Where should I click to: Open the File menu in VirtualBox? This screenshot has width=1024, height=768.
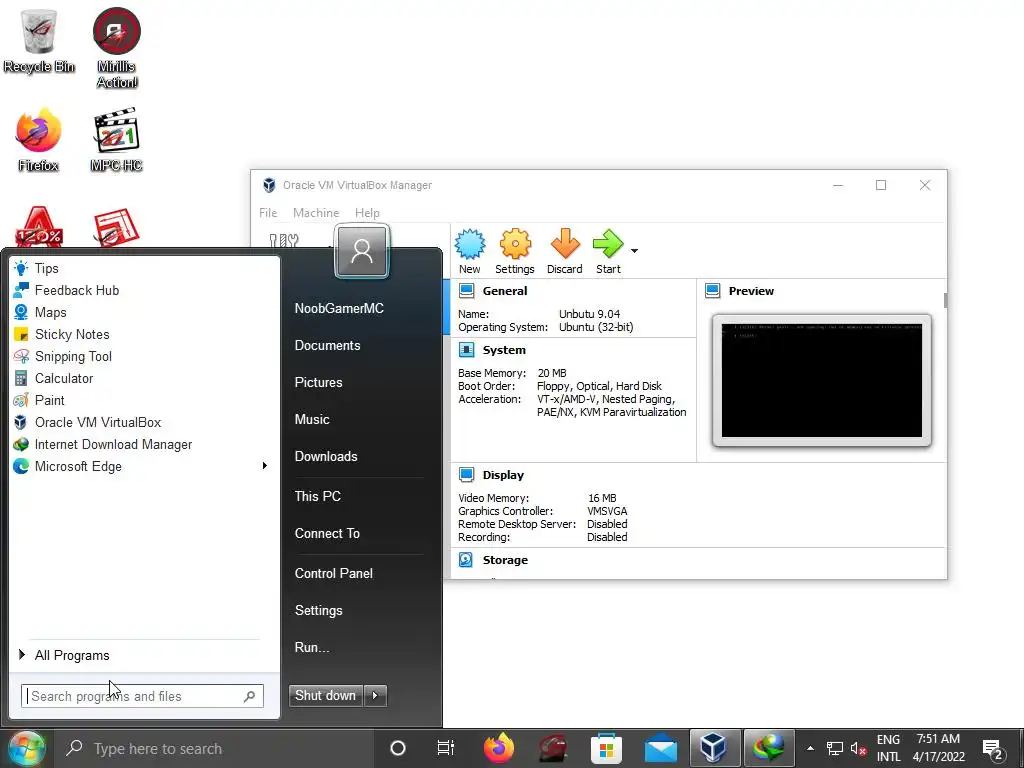pyautogui.click(x=268, y=213)
